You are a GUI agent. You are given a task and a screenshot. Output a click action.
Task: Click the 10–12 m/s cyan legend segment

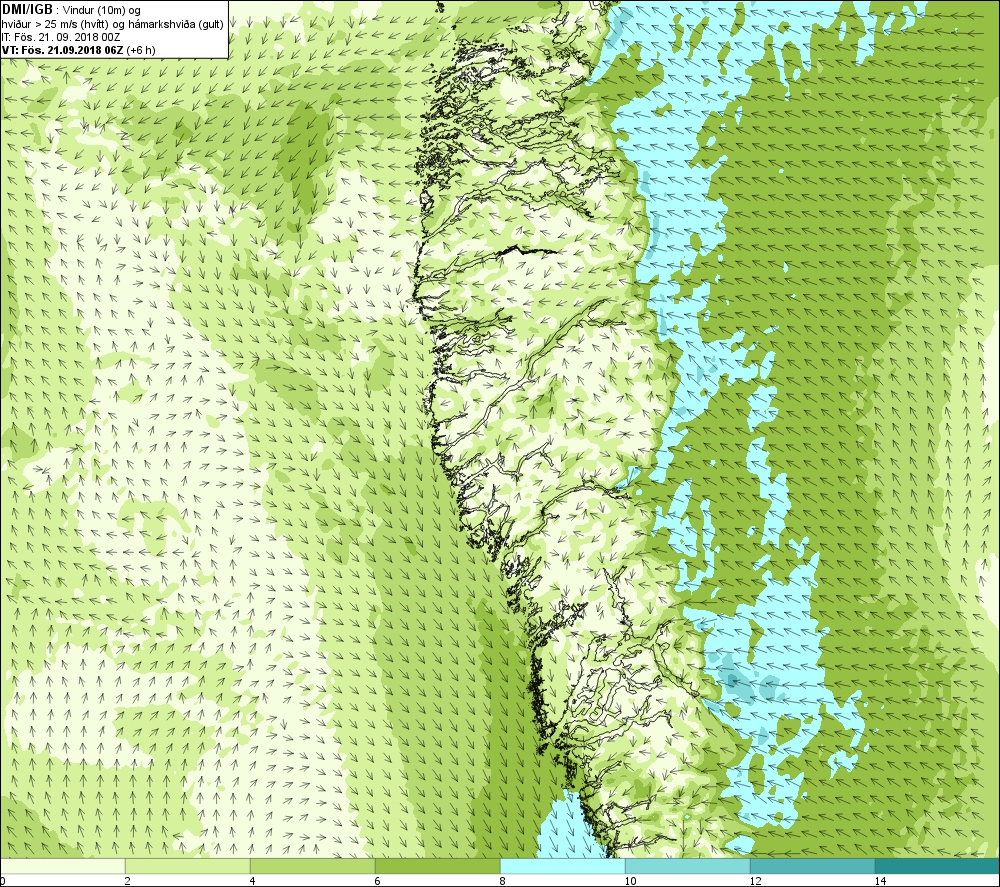(x=688, y=866)
